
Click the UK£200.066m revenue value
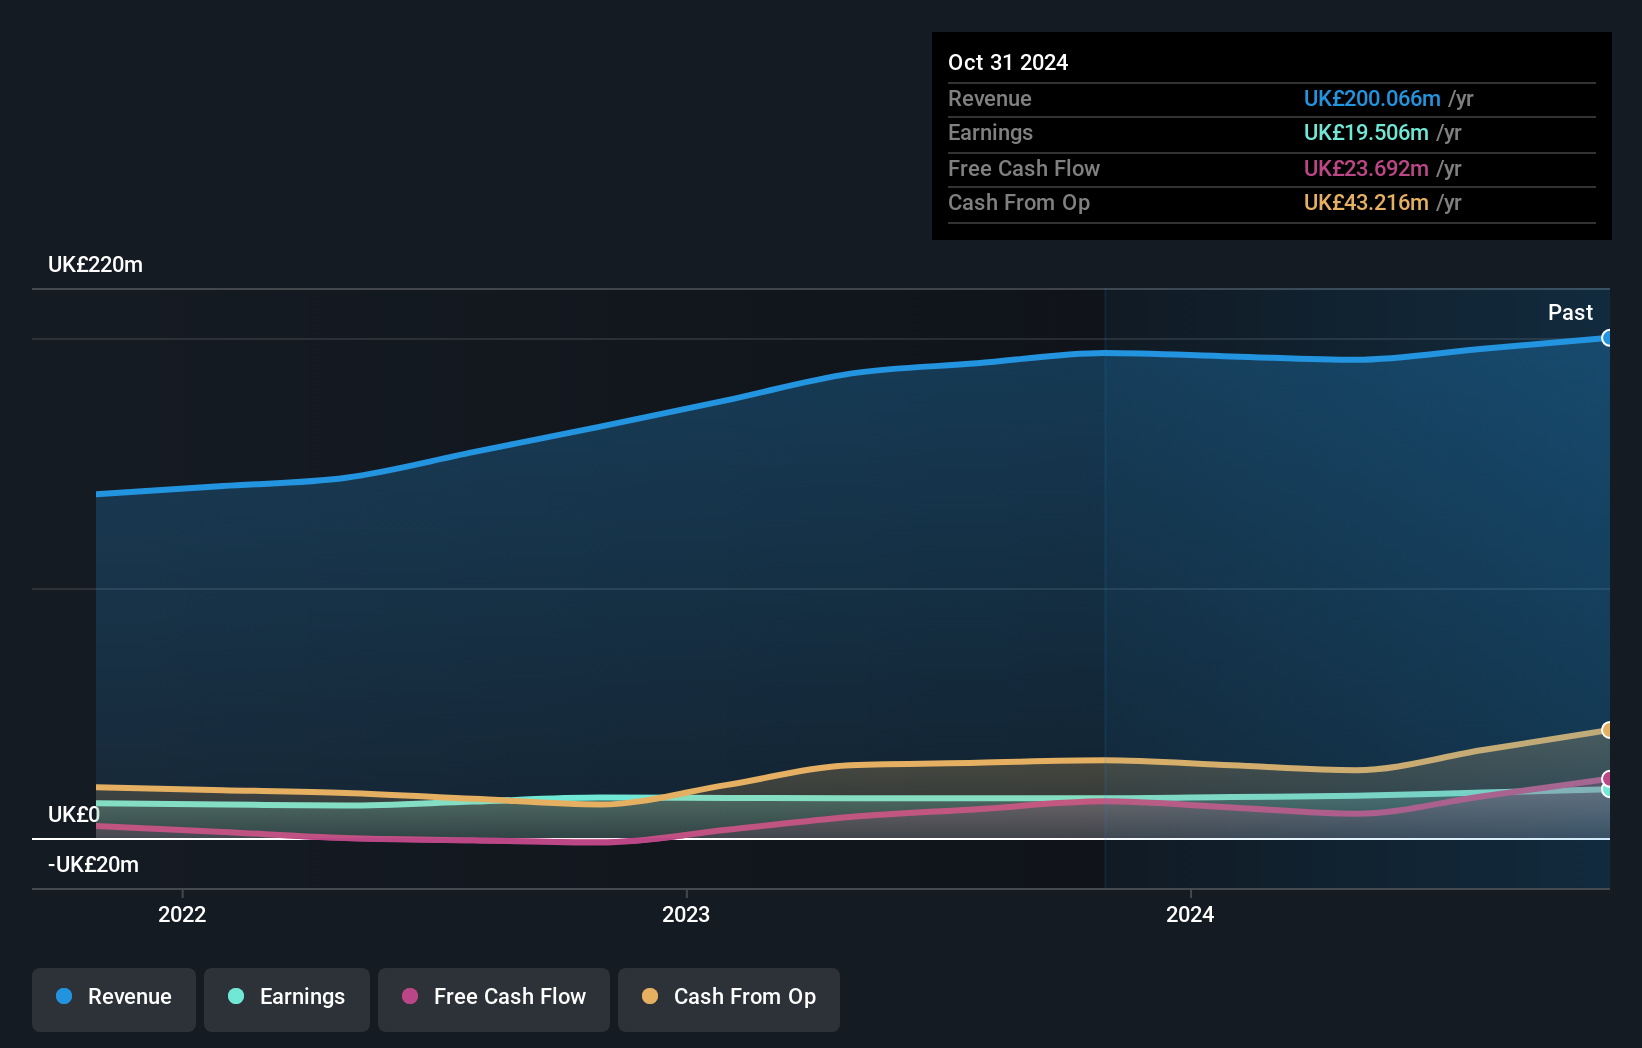(x=1372, y=98)
